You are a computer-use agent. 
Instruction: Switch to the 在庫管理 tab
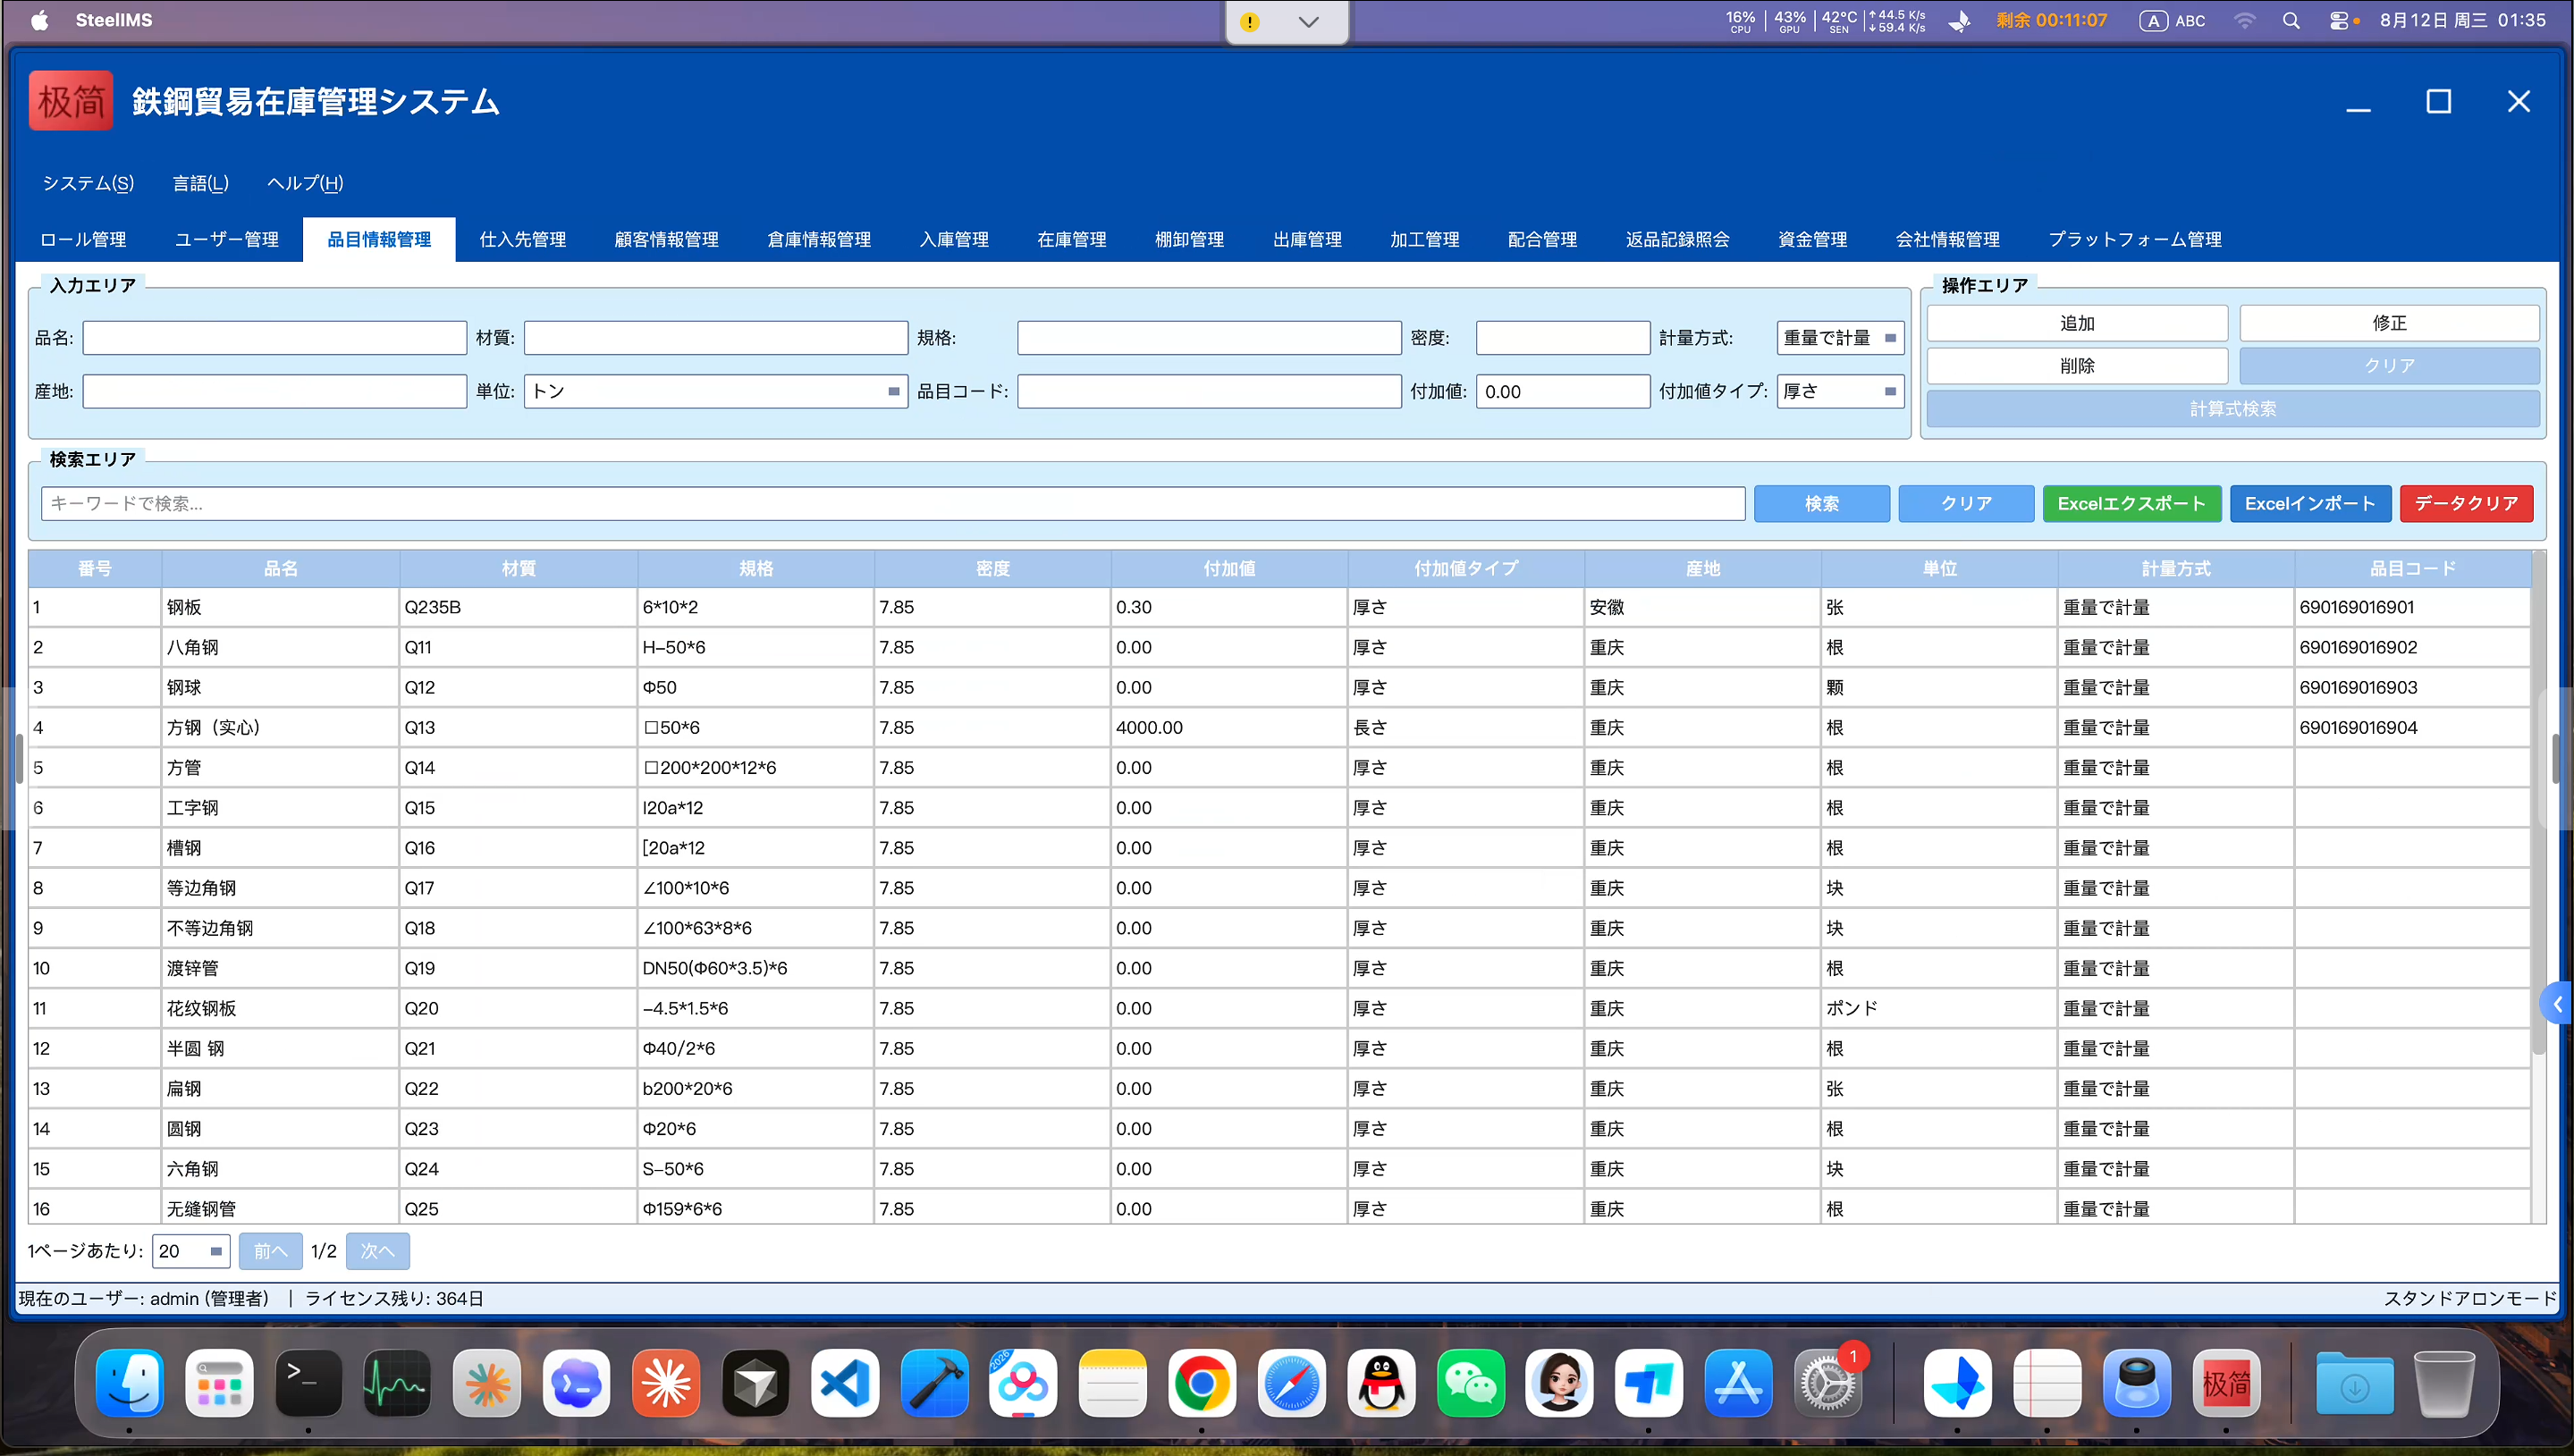point(1072,239)
